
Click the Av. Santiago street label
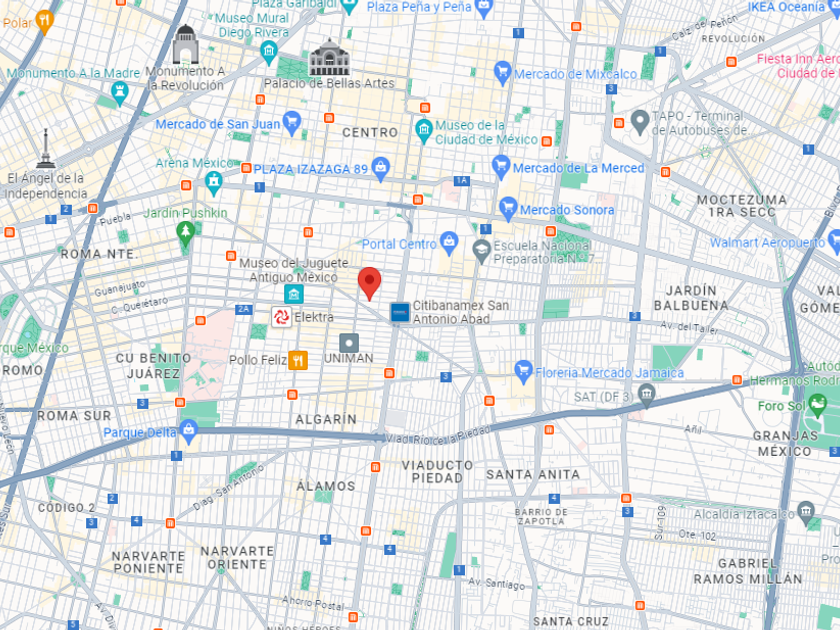pos(496,583)
